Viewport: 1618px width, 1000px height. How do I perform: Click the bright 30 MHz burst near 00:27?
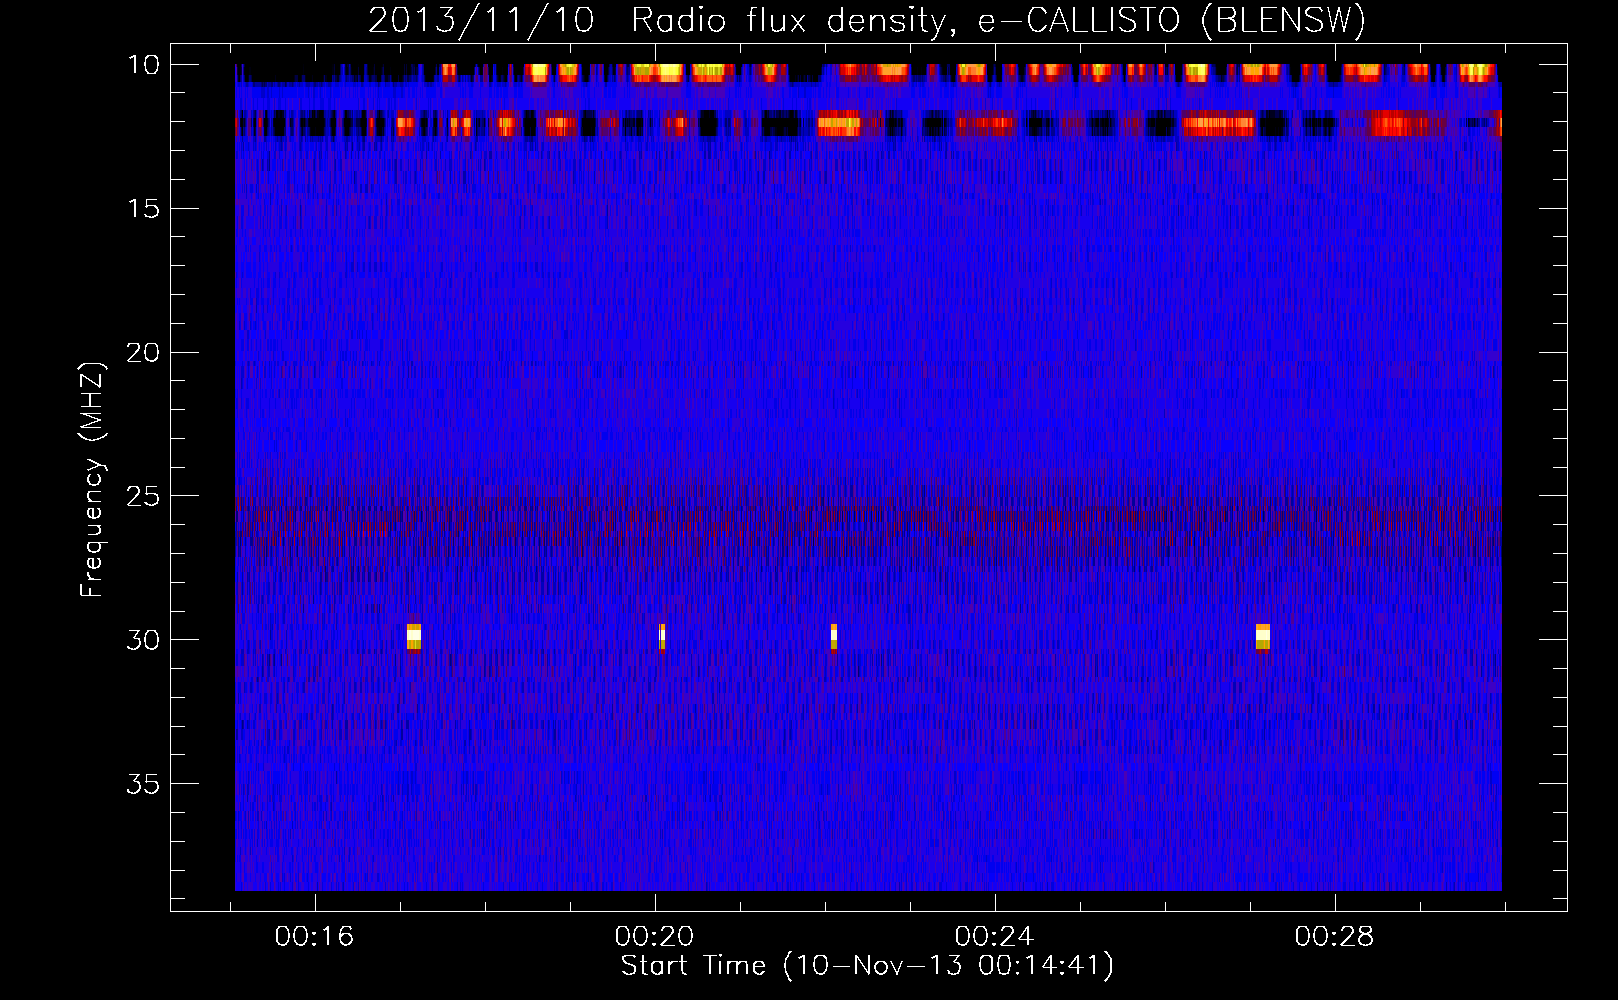(1263, 636)
